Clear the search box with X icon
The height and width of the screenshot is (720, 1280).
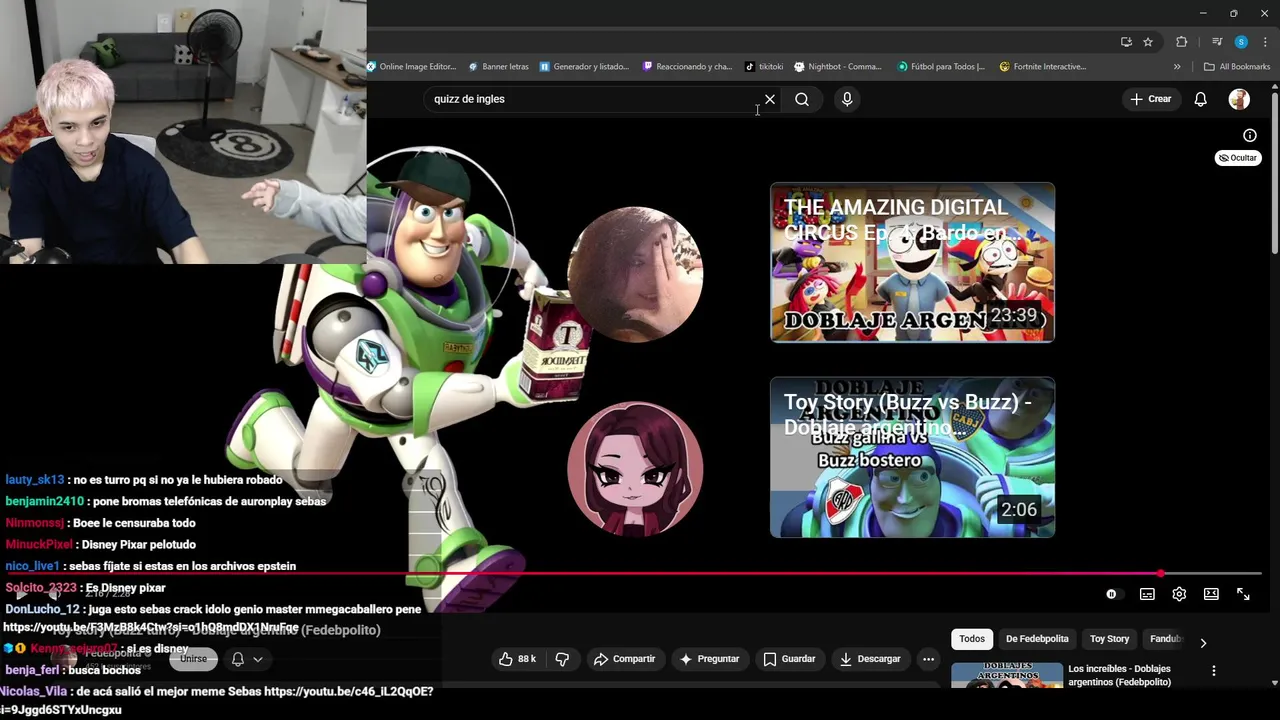(770, 99)
